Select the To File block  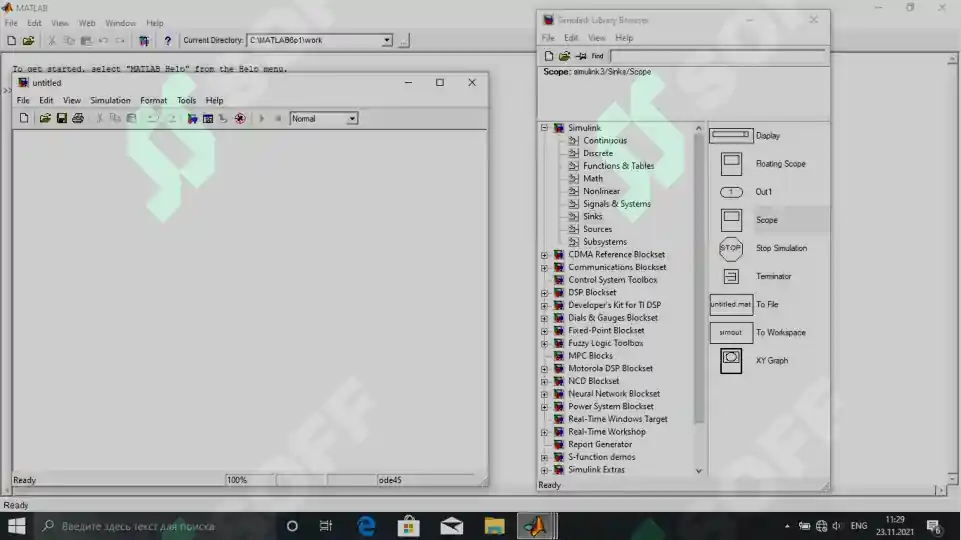point(731,305)
